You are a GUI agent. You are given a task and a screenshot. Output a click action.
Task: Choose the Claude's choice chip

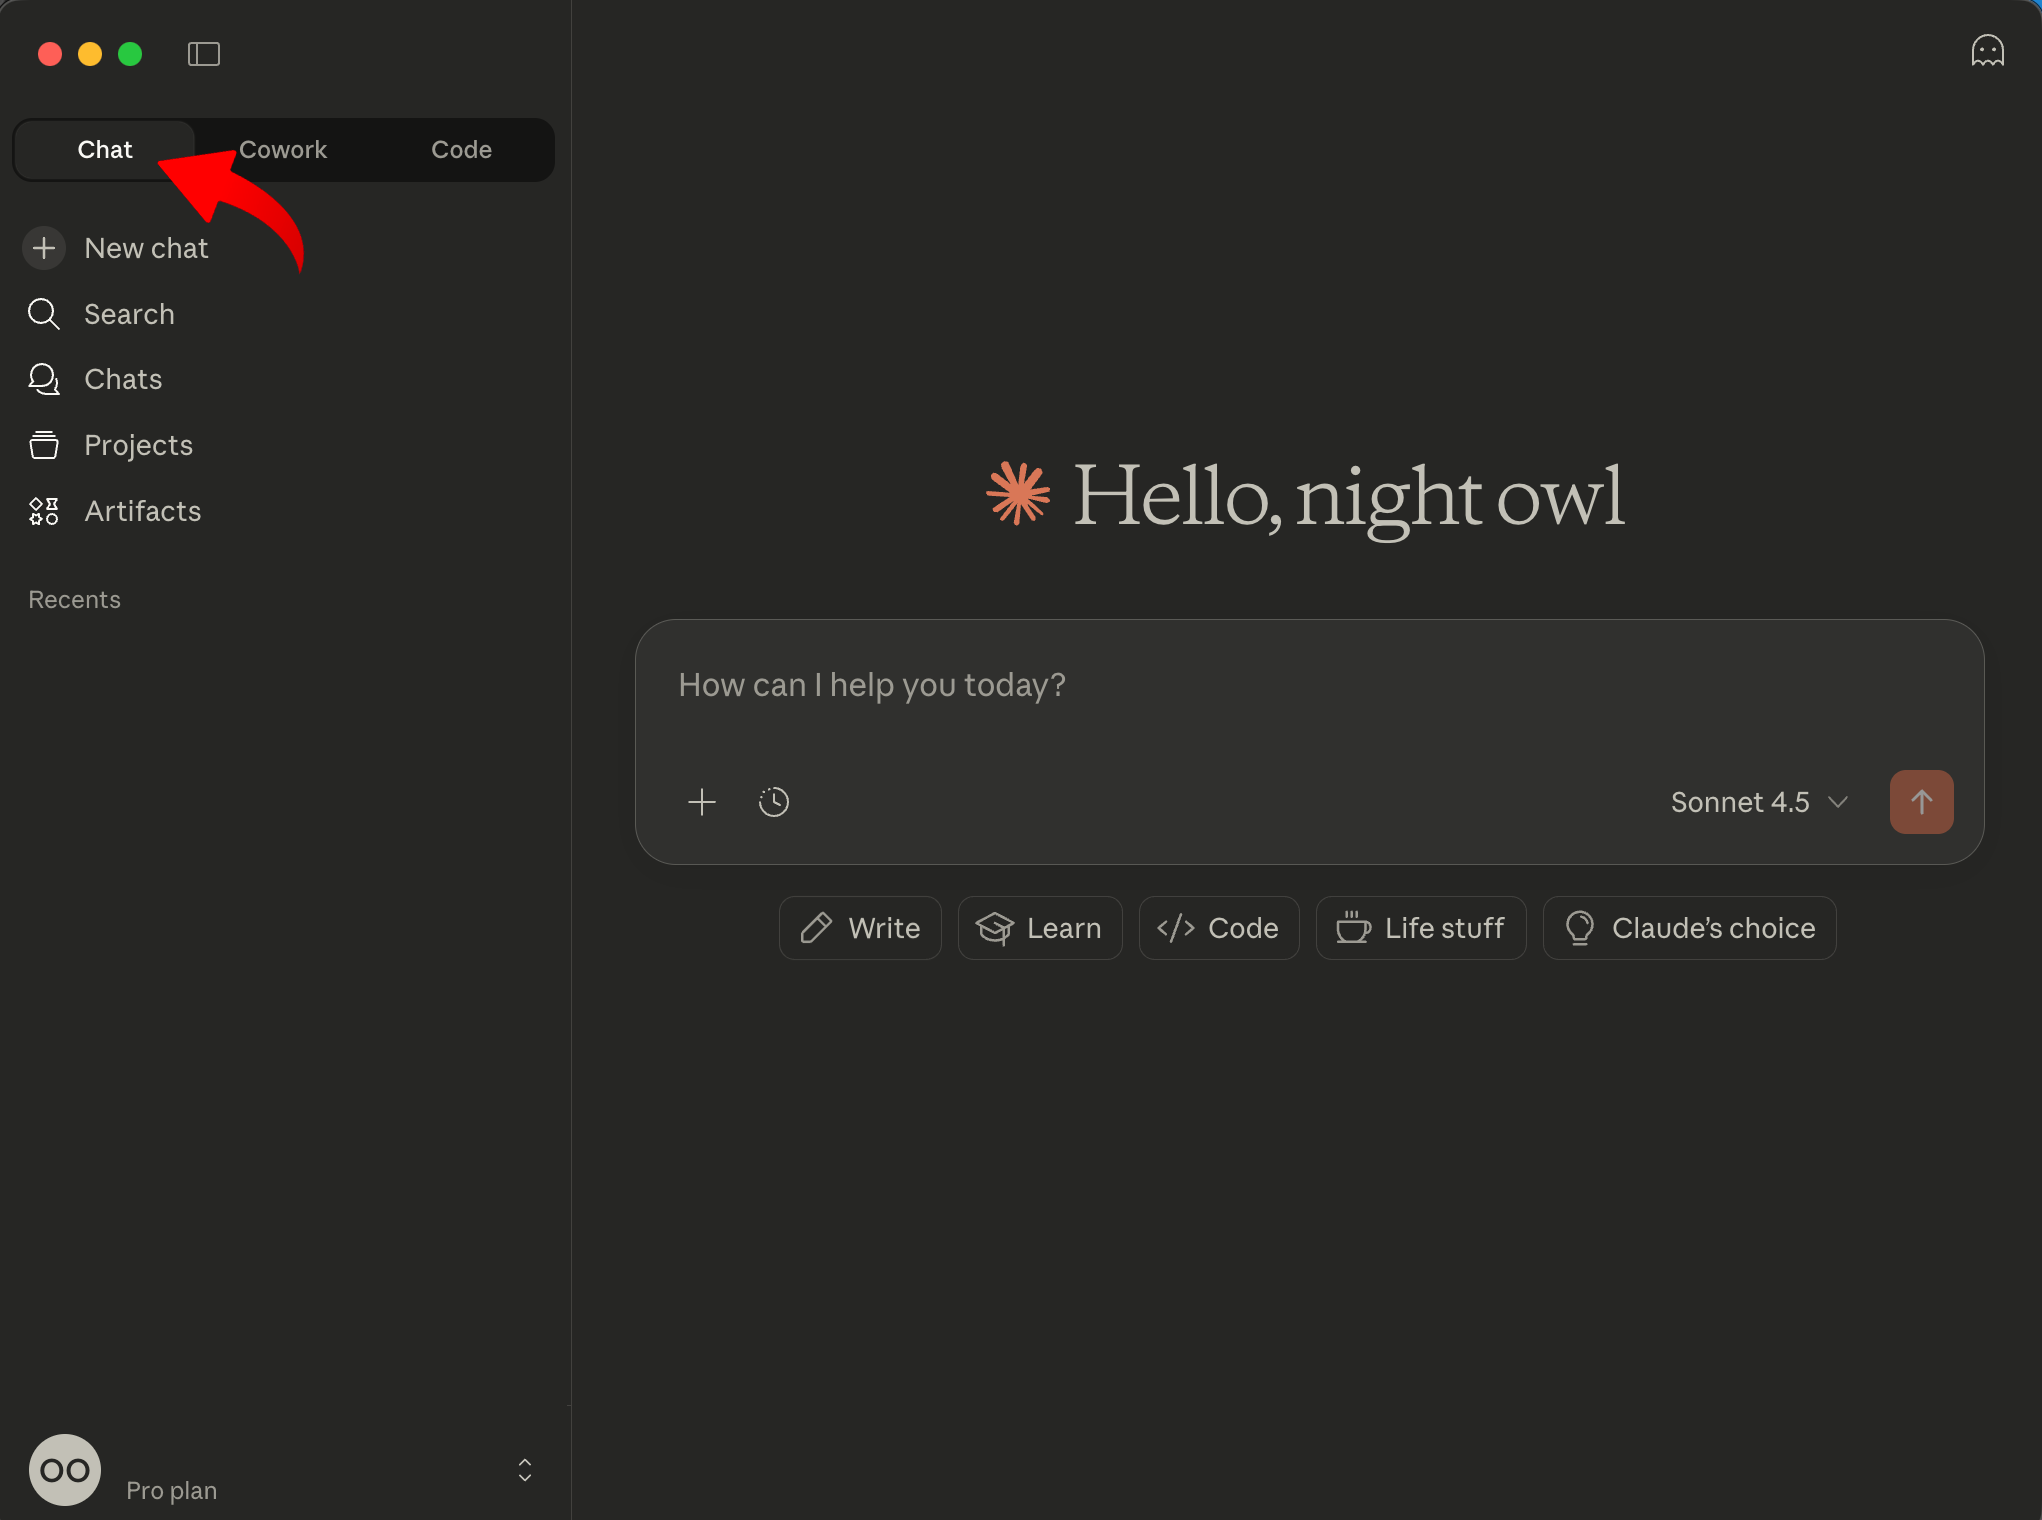coord(1689,928)
